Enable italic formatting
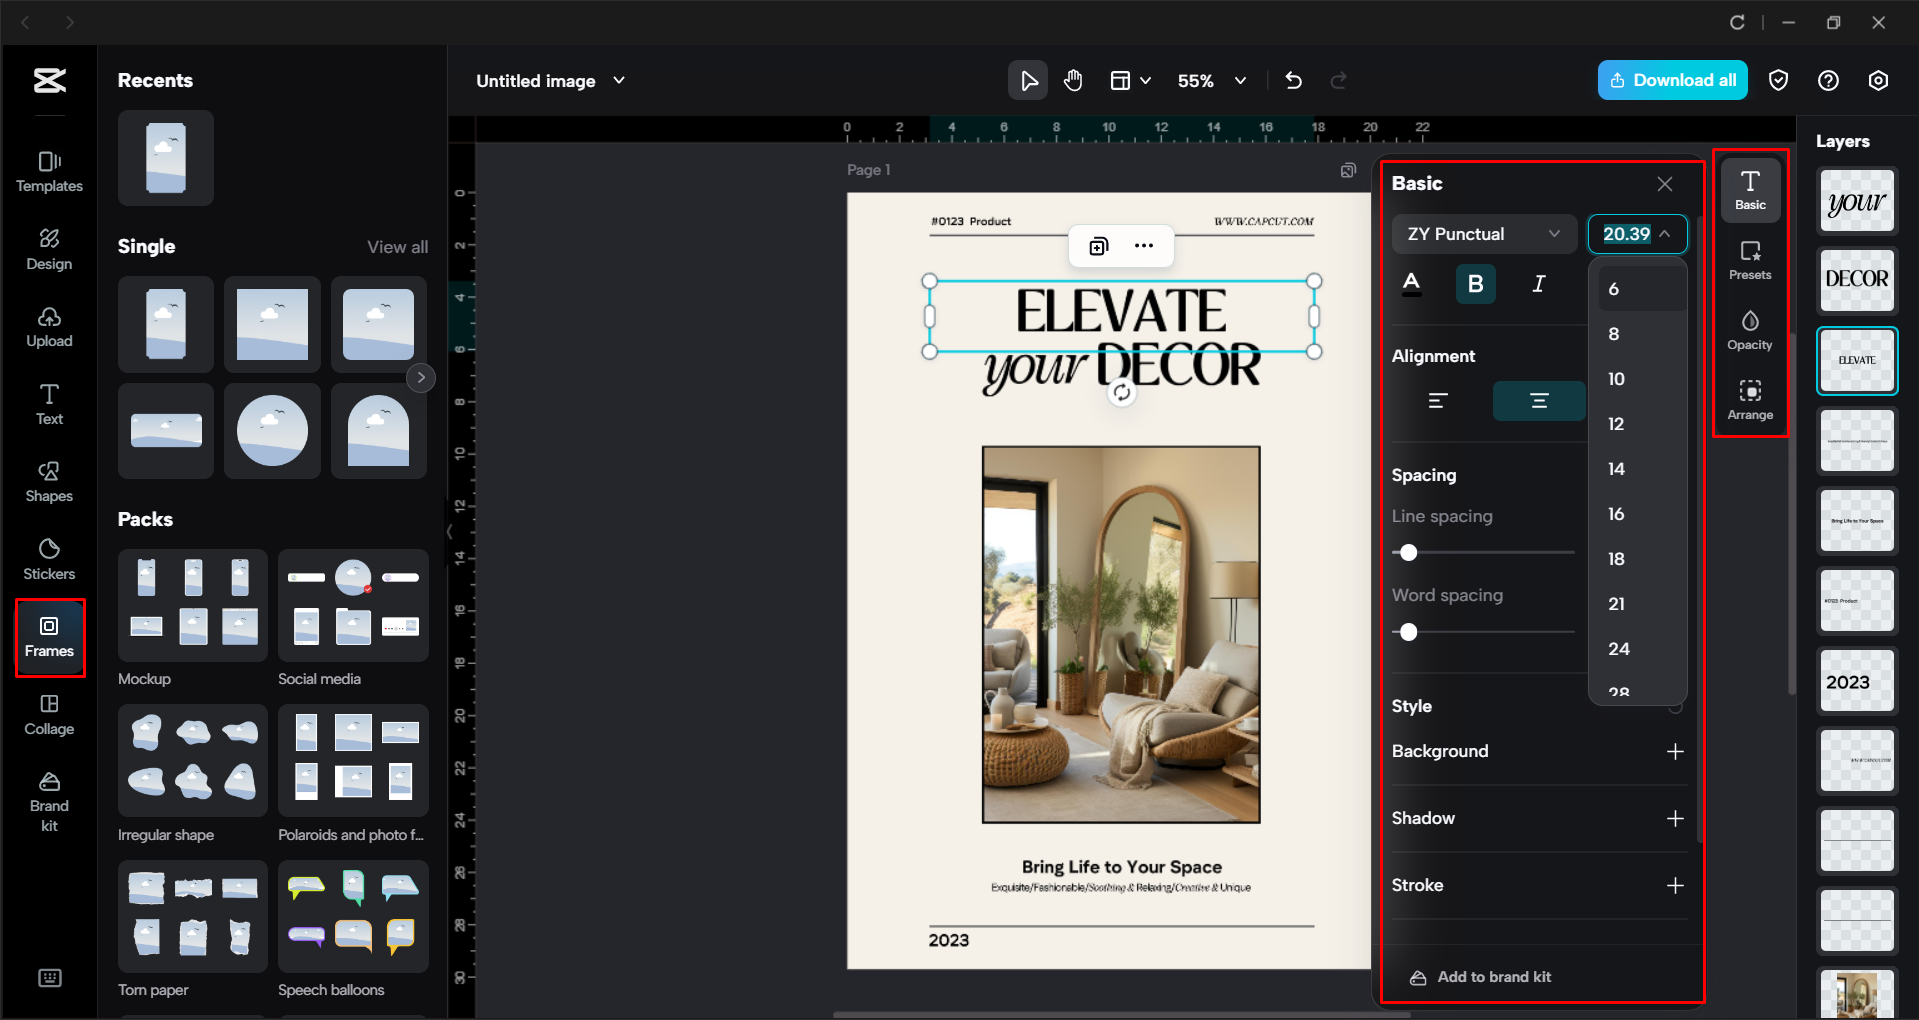1919x1020 pixels. click(x=1538, y=284)
